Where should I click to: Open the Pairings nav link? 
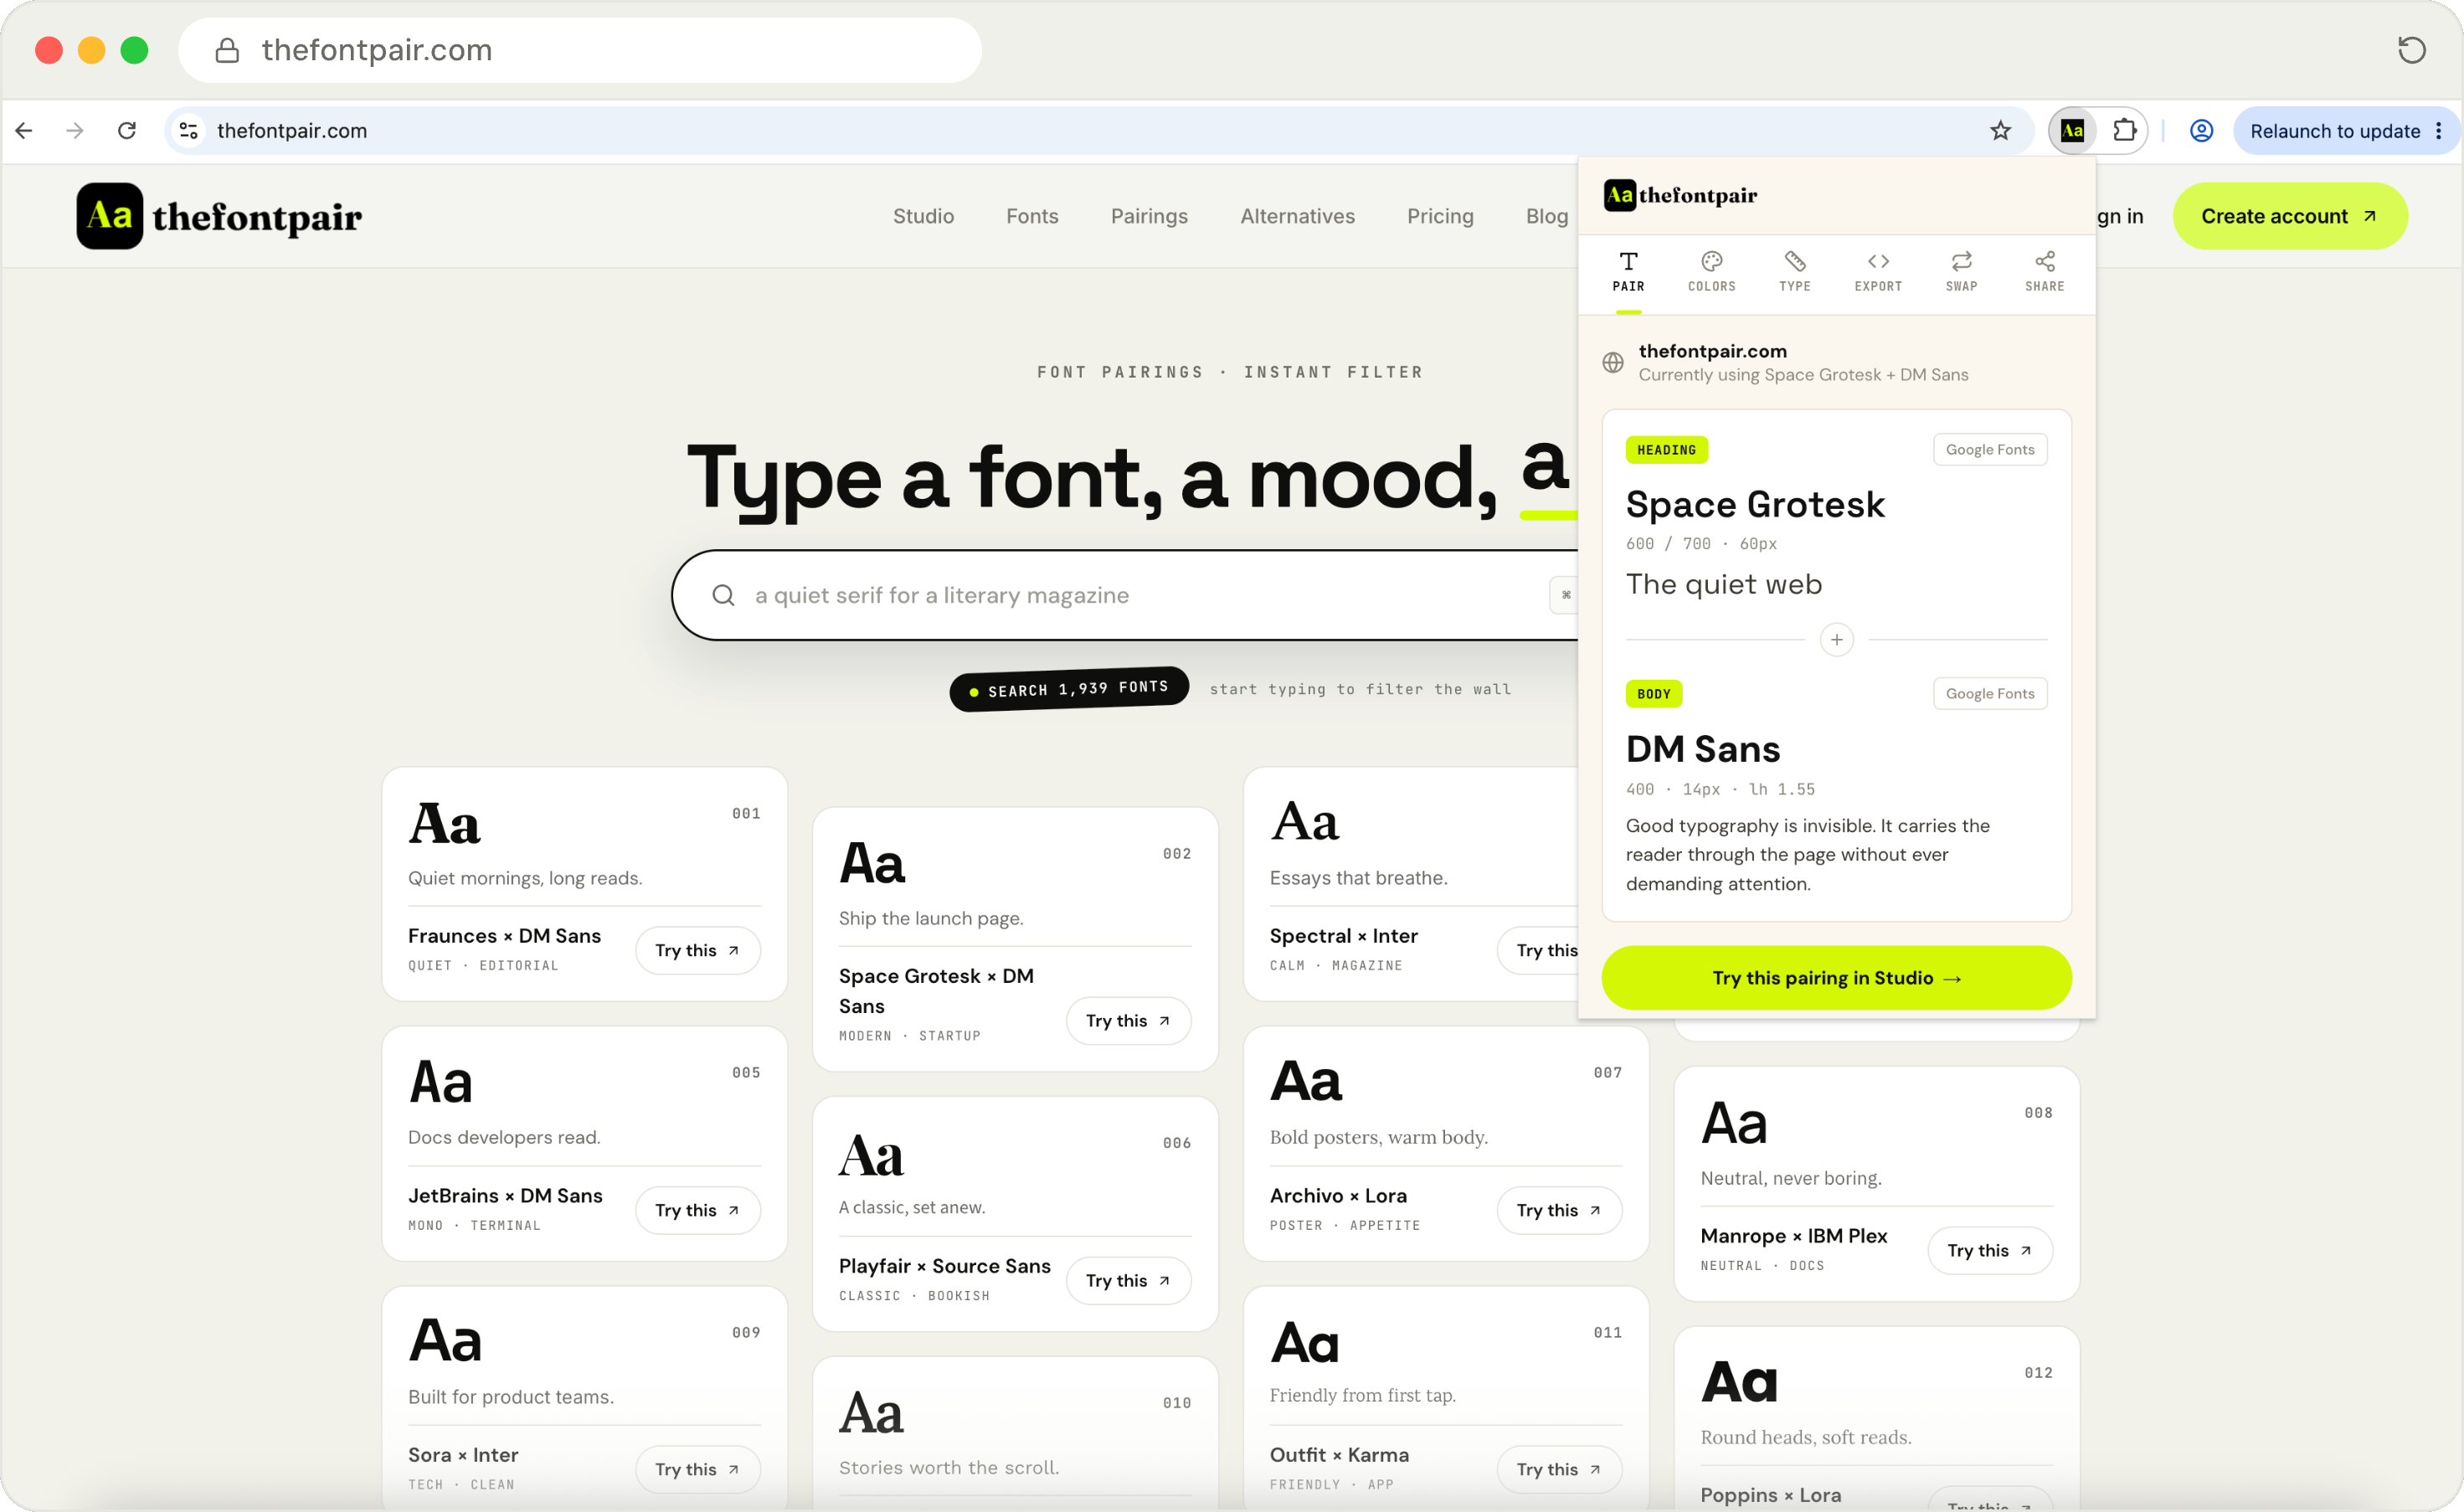point(1149,216)
